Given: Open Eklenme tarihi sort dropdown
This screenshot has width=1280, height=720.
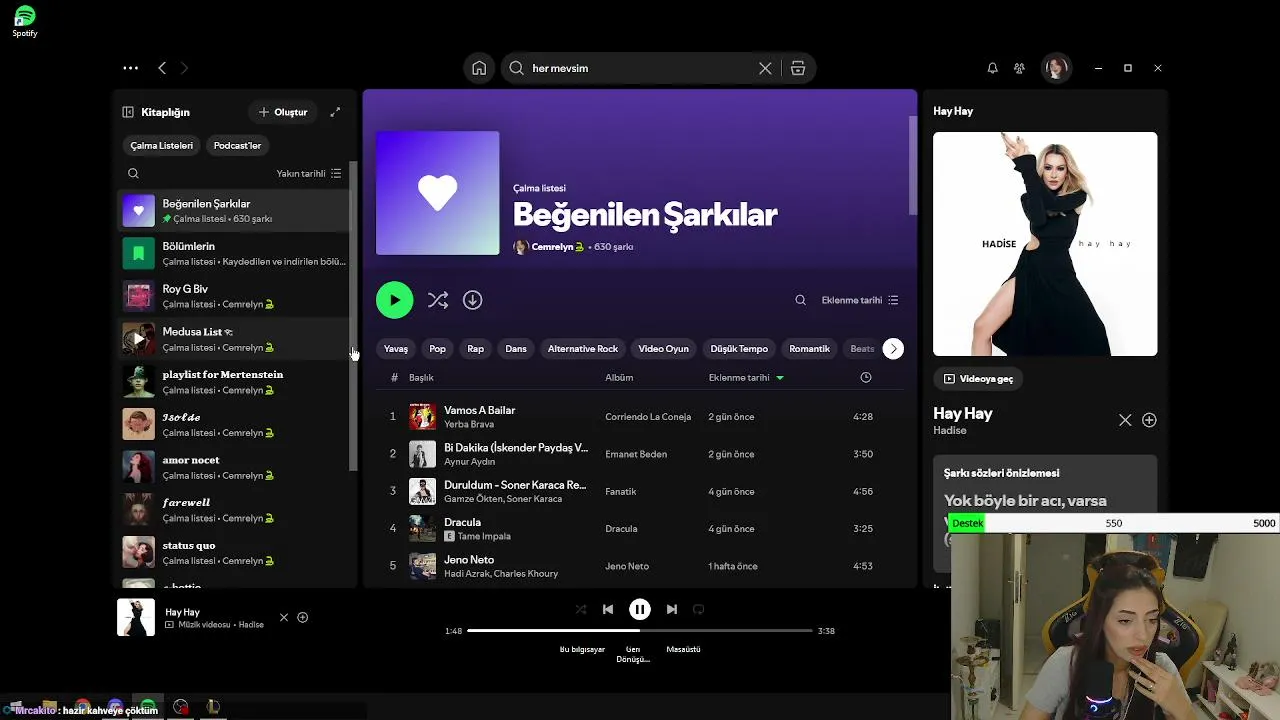Looking at the screenshot, I should point(860,300).
